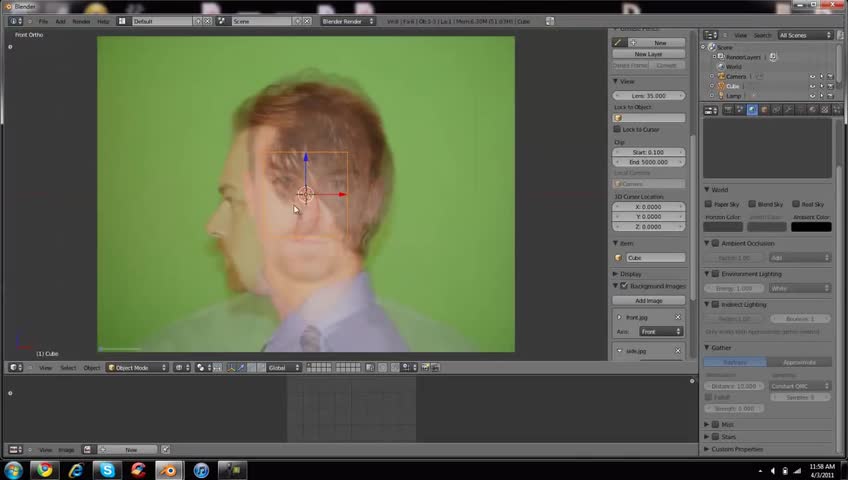848x480 pixels.
Task: Open the Axis Front dropdown
Action: click(x=661, y=331)
